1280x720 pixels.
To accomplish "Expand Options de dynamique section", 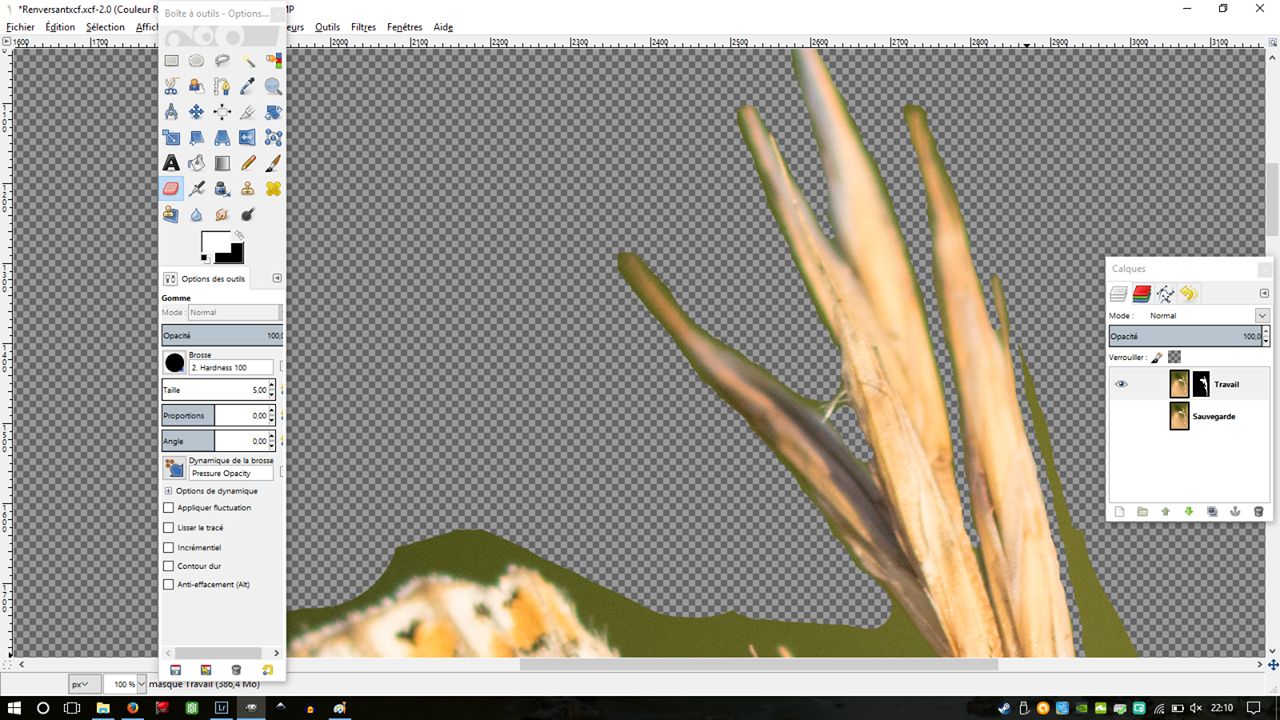I will click(x=168, y=491).
